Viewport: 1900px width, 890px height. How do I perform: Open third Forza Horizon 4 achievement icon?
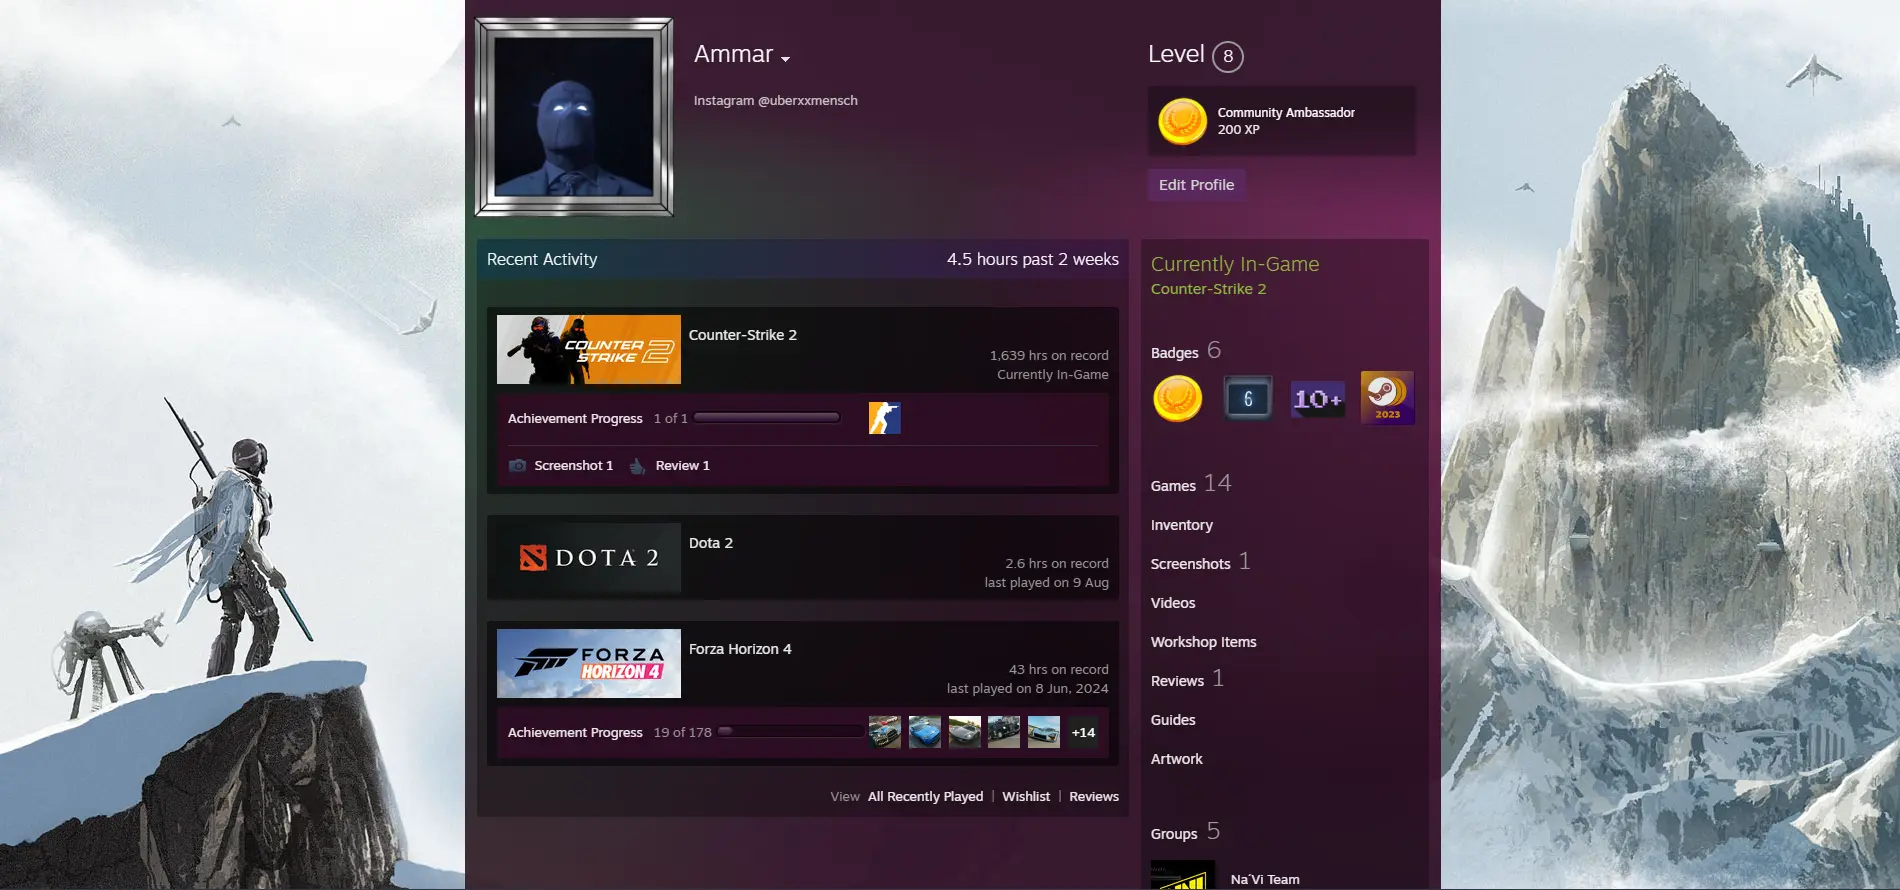(965, 732)
